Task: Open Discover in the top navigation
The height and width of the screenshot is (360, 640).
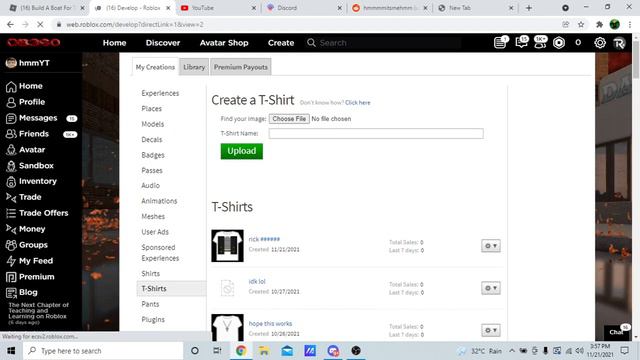Action: tap(163, 43)
